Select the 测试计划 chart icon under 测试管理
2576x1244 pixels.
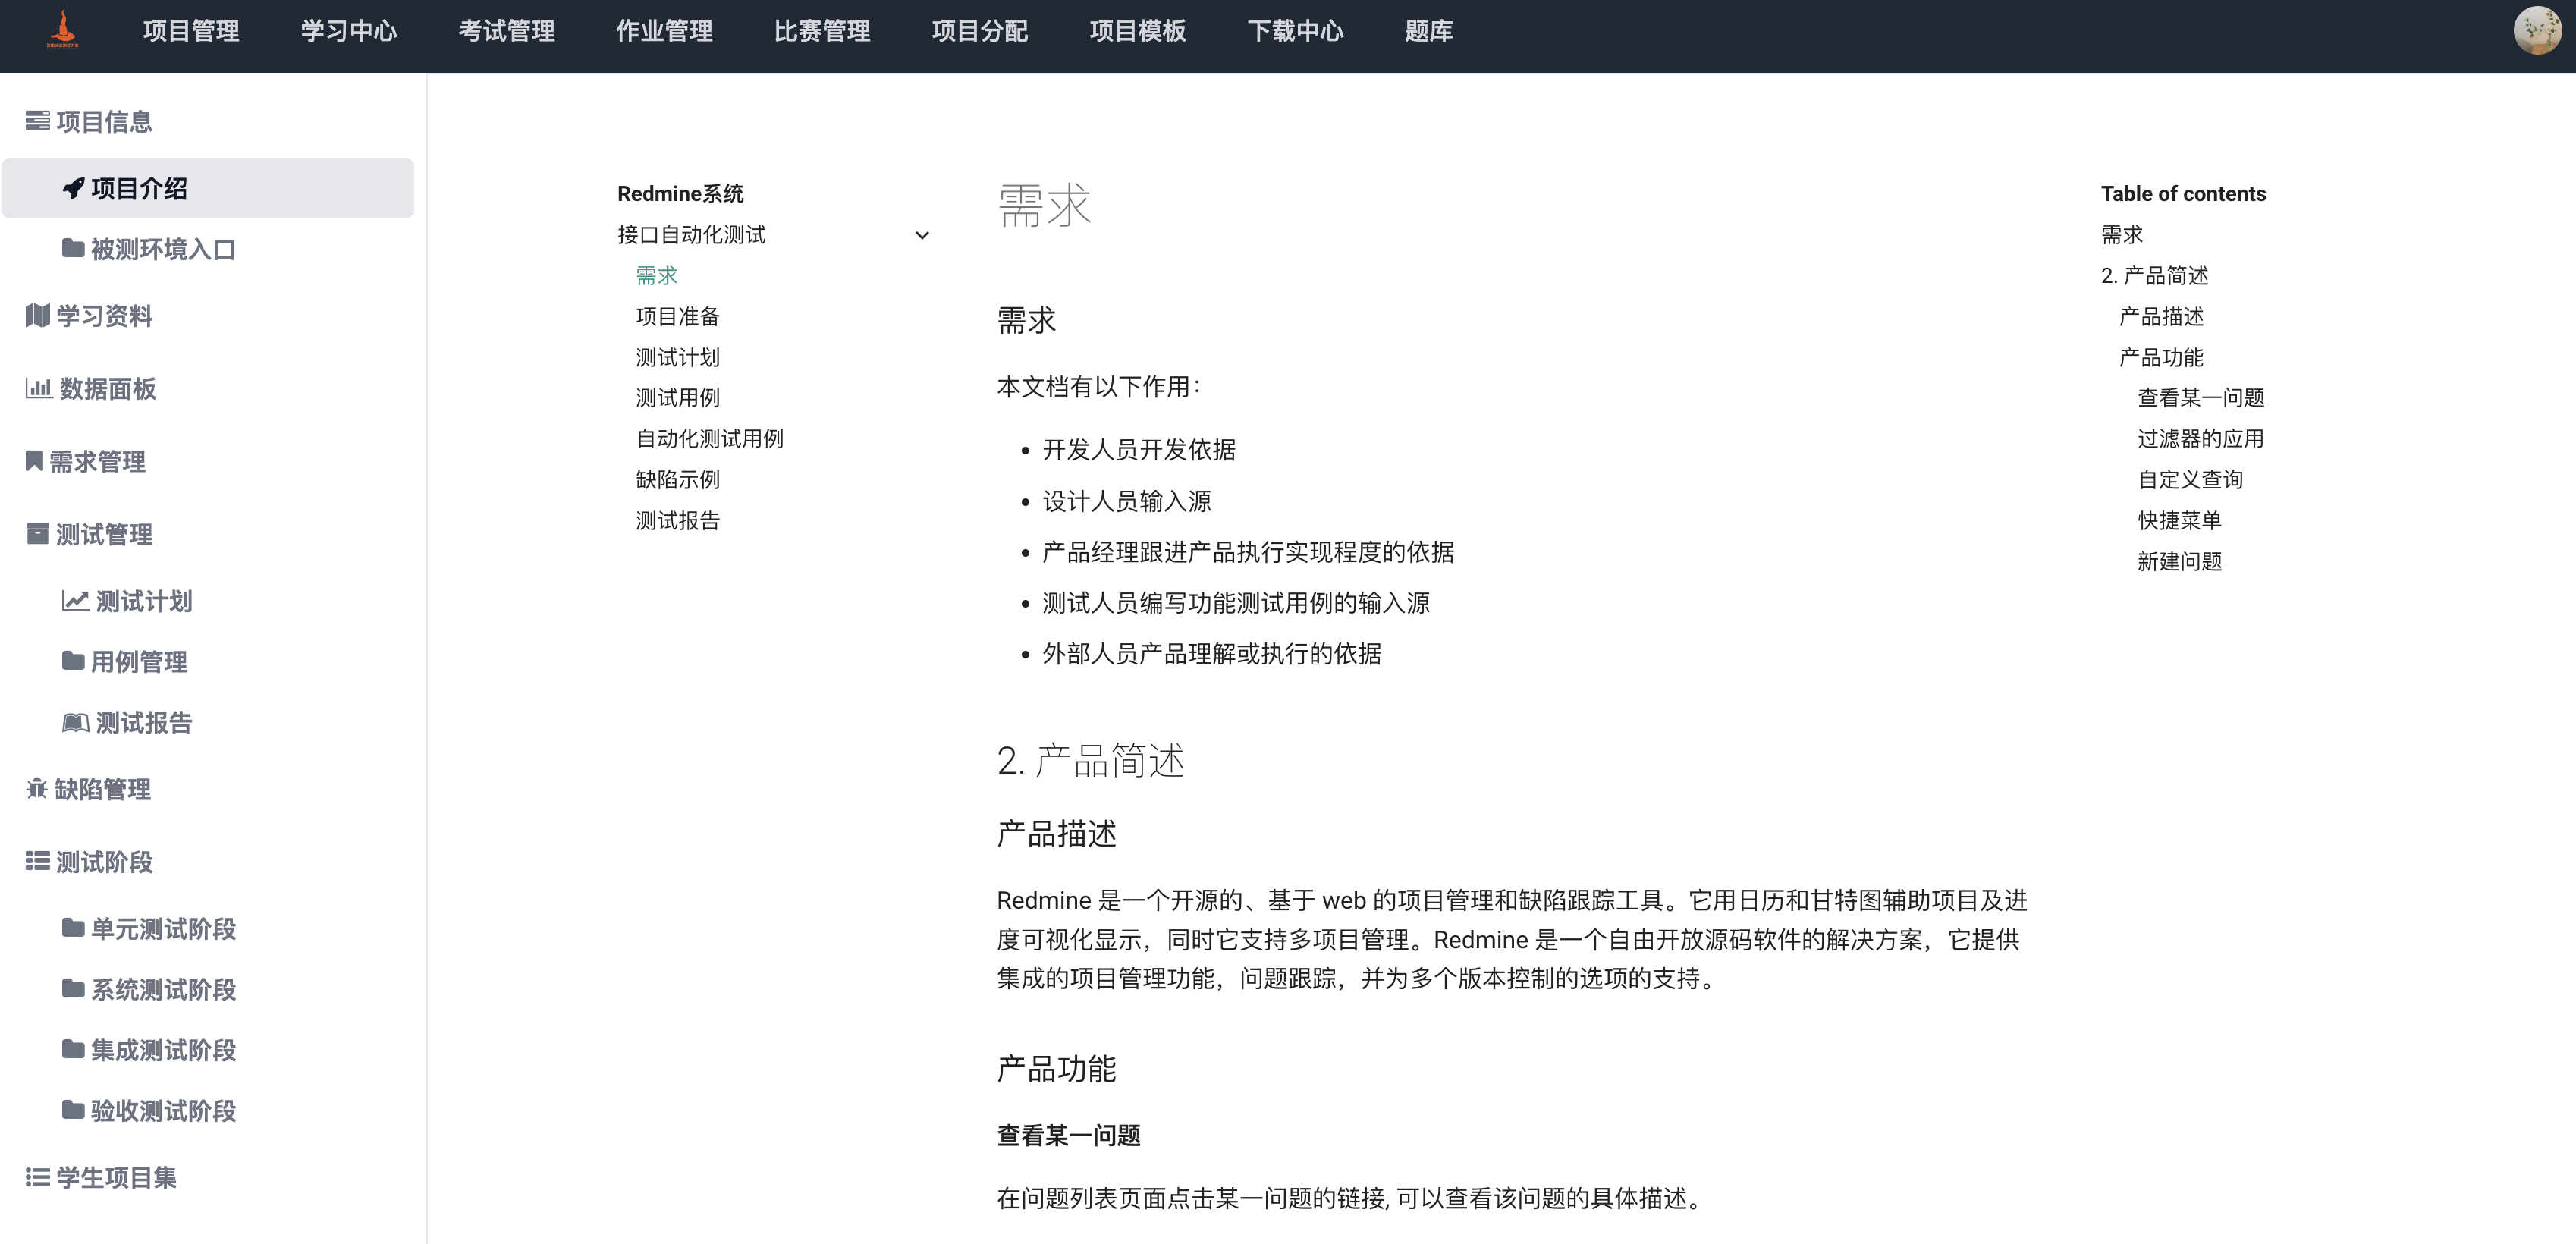coord(73,600)
